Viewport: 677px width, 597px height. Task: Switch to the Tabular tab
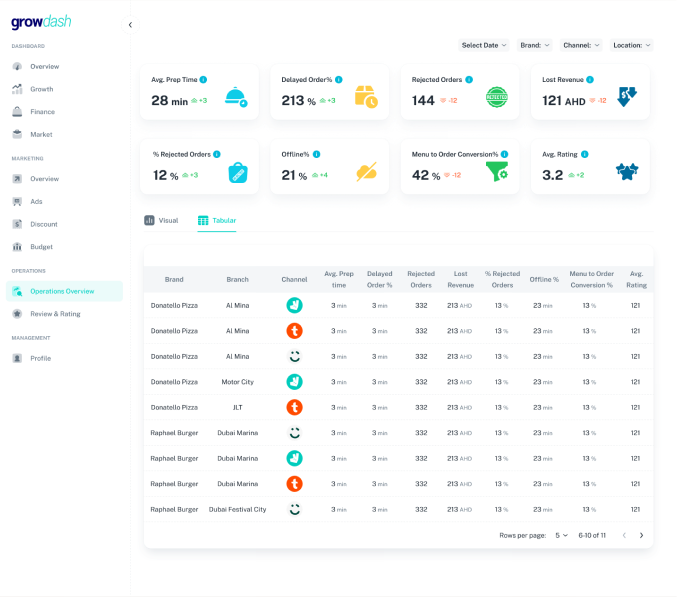(217, 221)
